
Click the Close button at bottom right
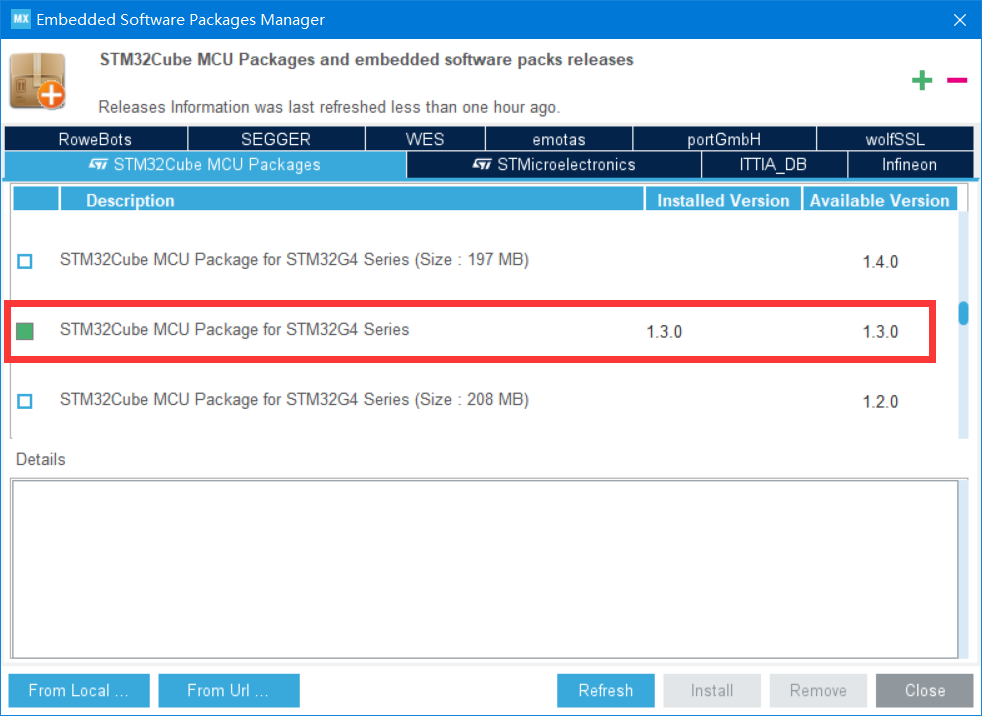924,690
